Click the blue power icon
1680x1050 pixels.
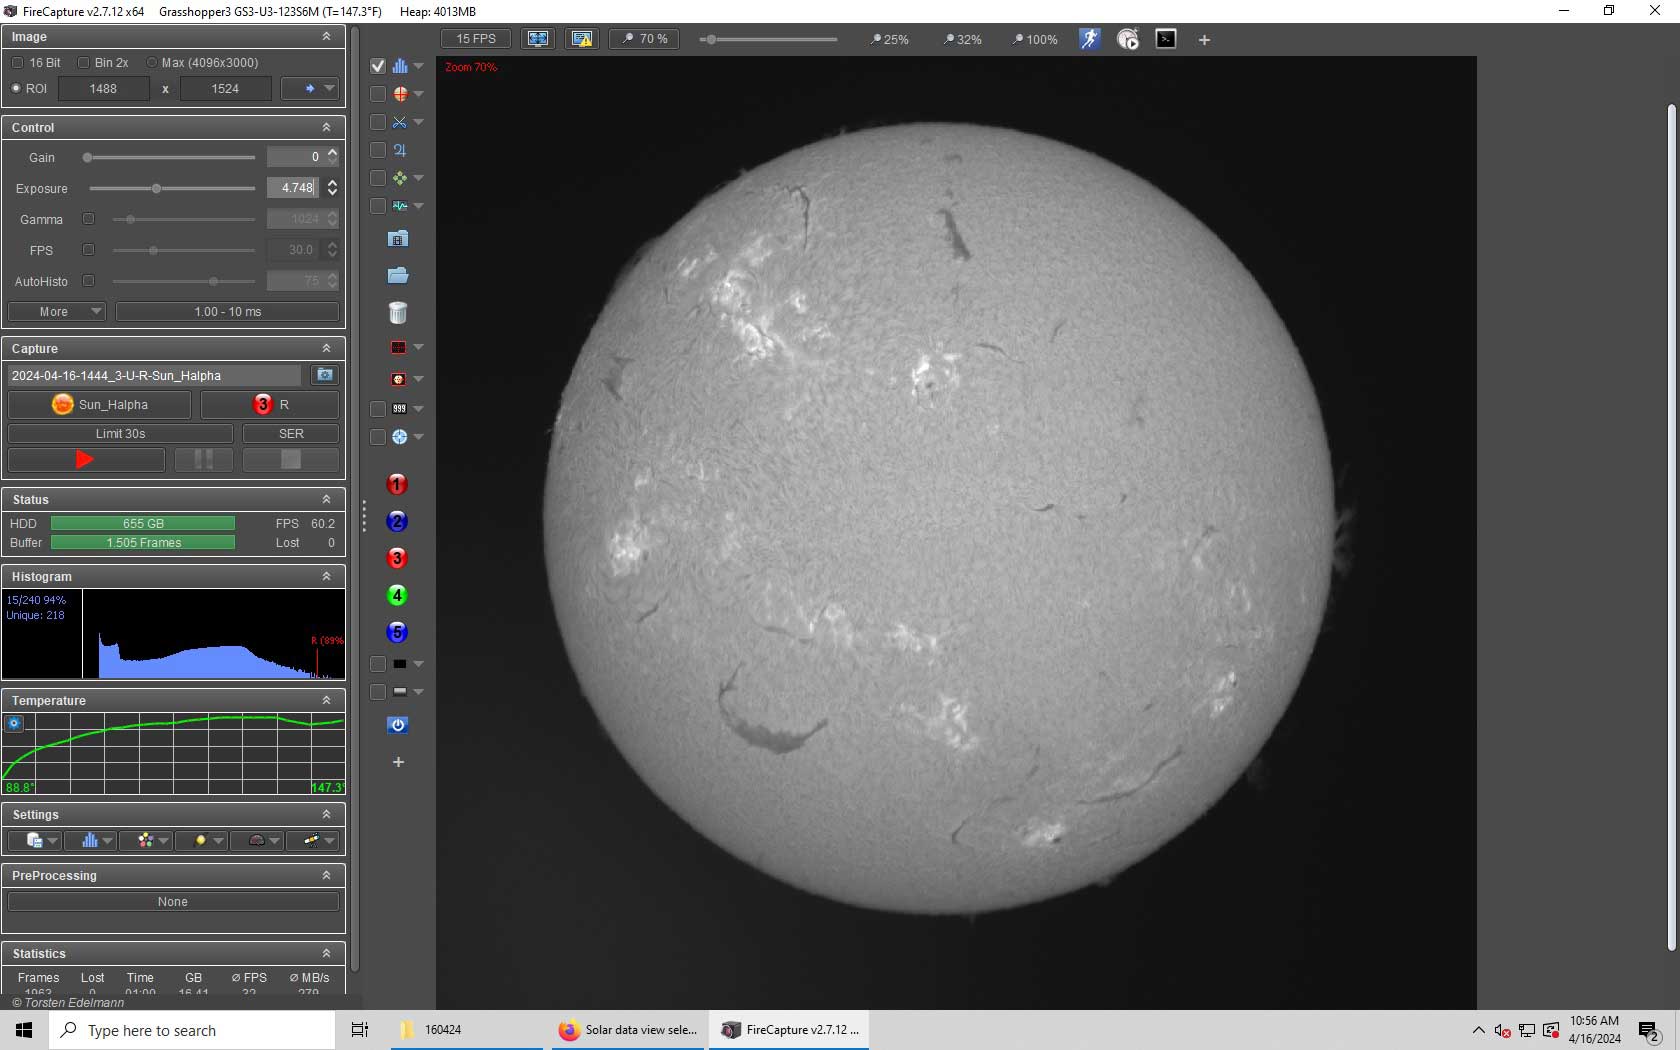(x=398, y=725)
